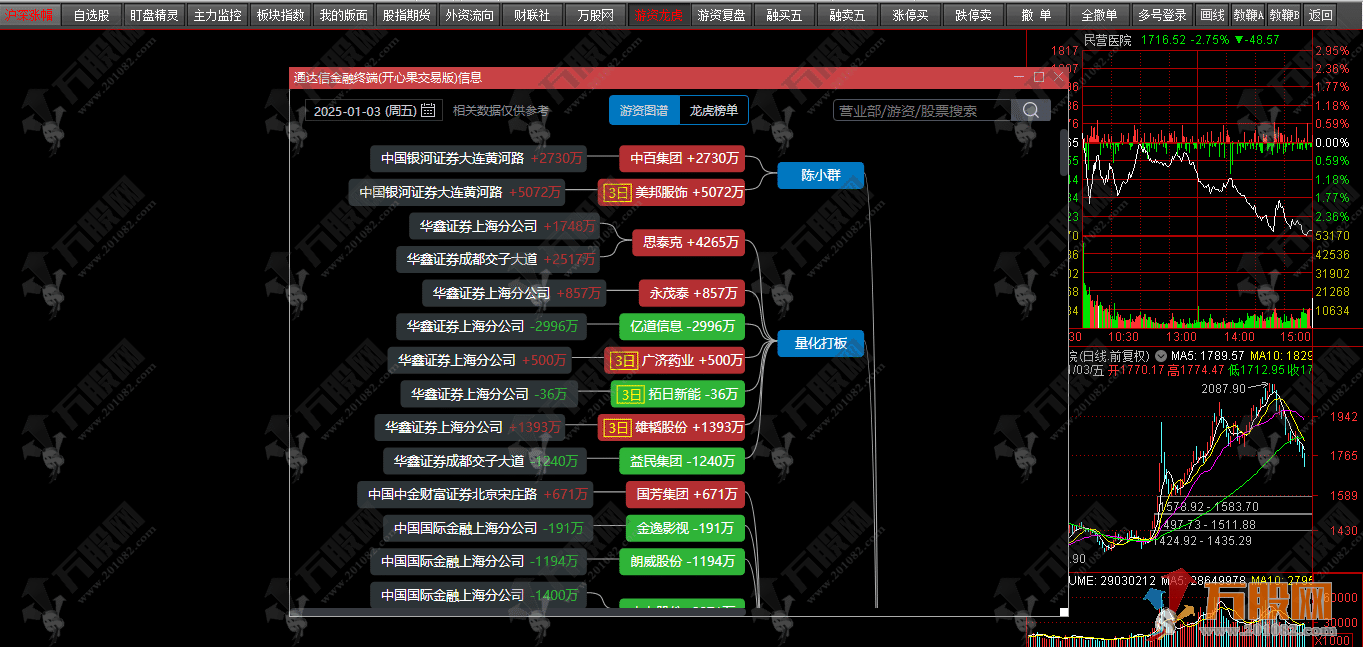This screenshot has width=1363, height=647.
Task: Select the 永茂泰 +857万 stock node
Action: [692, 293]
